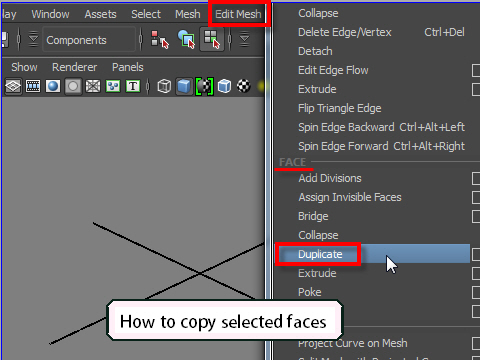Screen dimensions: 480x360
Task: Open Duplicate option box
Action: pos(476,254)
